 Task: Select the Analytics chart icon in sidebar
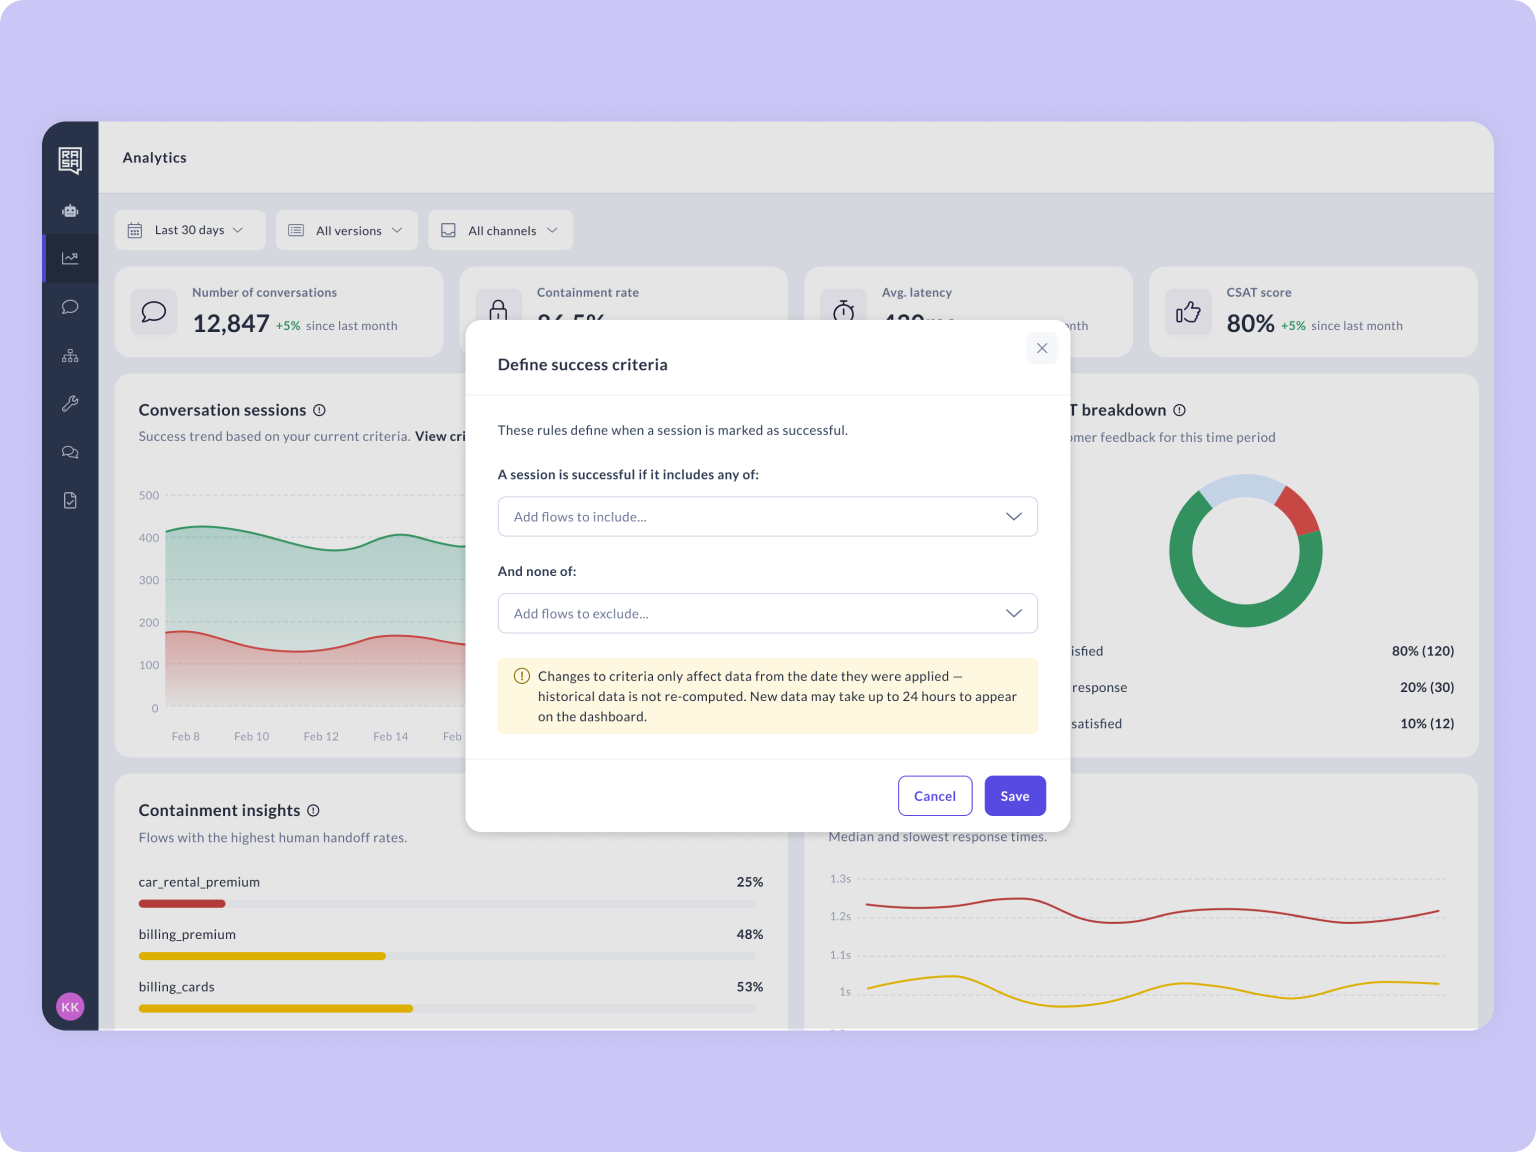[x=70, y=258]
